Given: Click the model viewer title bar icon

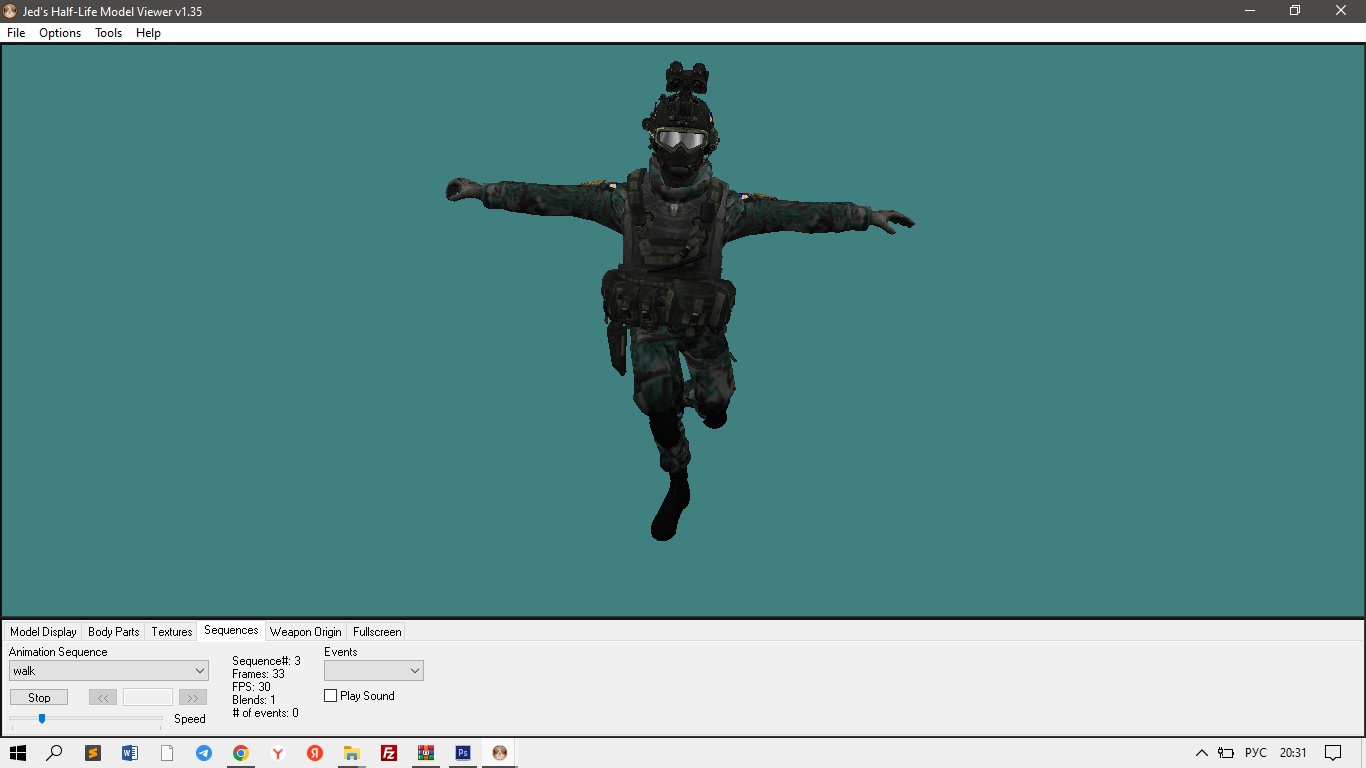Looking at the screenshot, I should tap(10, 11).
